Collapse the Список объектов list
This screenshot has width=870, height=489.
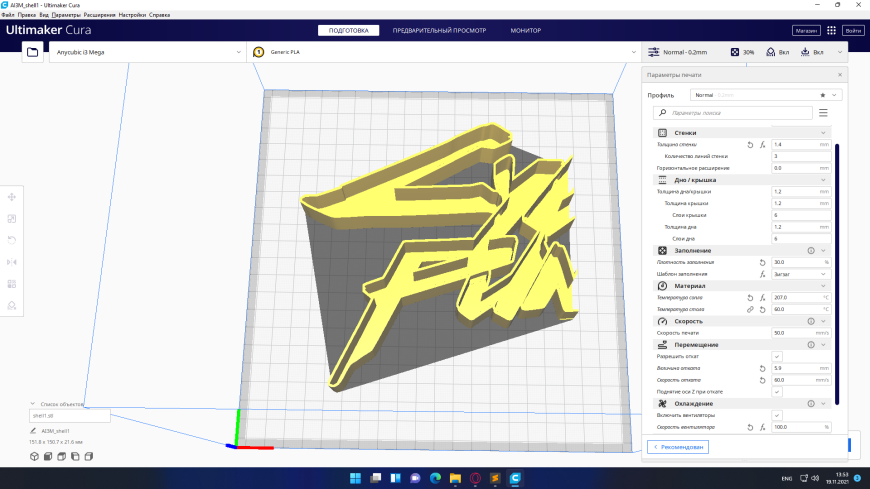(32, 404)
